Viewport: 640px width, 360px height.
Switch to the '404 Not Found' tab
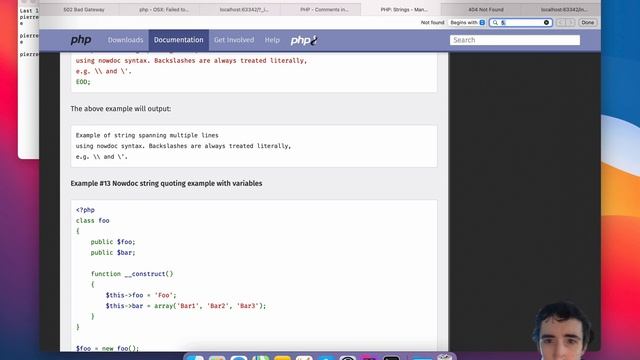[x=486, y=9]
